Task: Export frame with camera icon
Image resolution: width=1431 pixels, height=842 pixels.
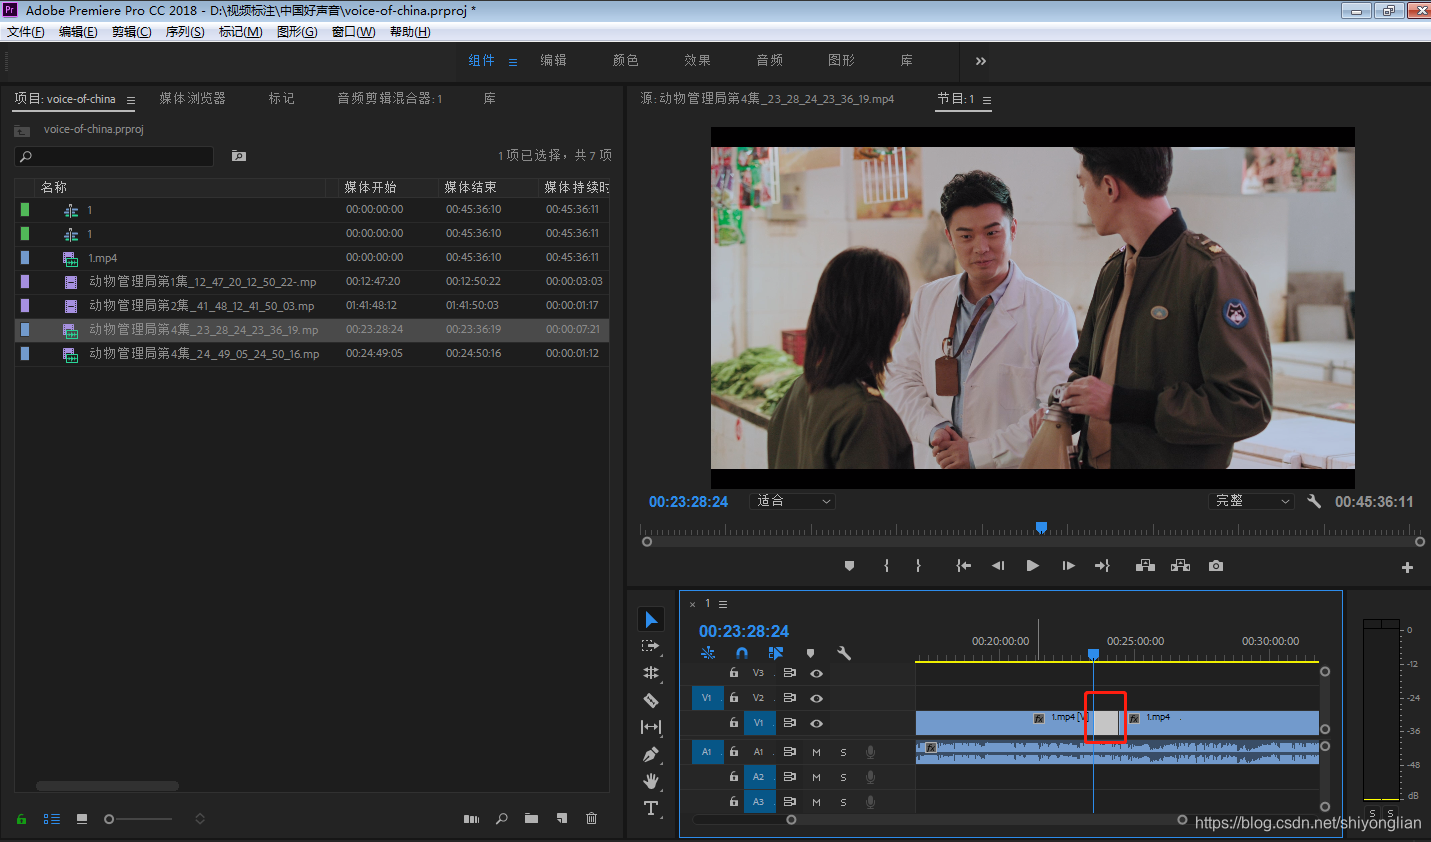Action: click(1216, 566)
